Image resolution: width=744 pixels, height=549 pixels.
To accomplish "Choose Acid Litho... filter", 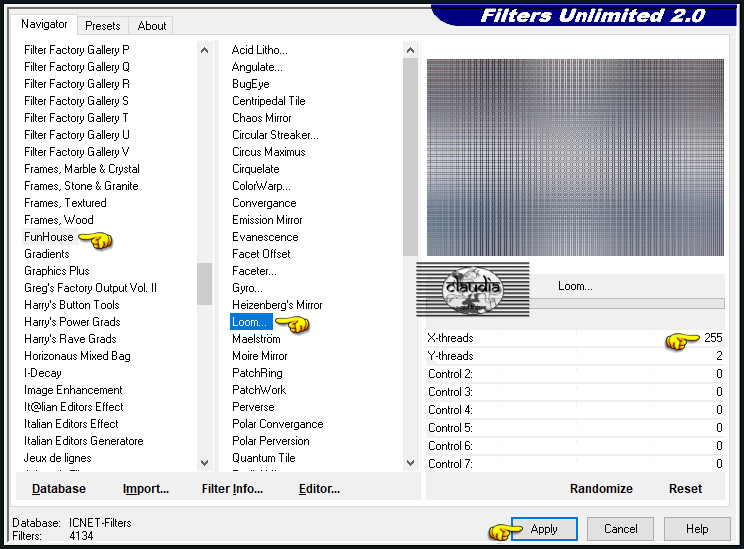I will point(260,50).
